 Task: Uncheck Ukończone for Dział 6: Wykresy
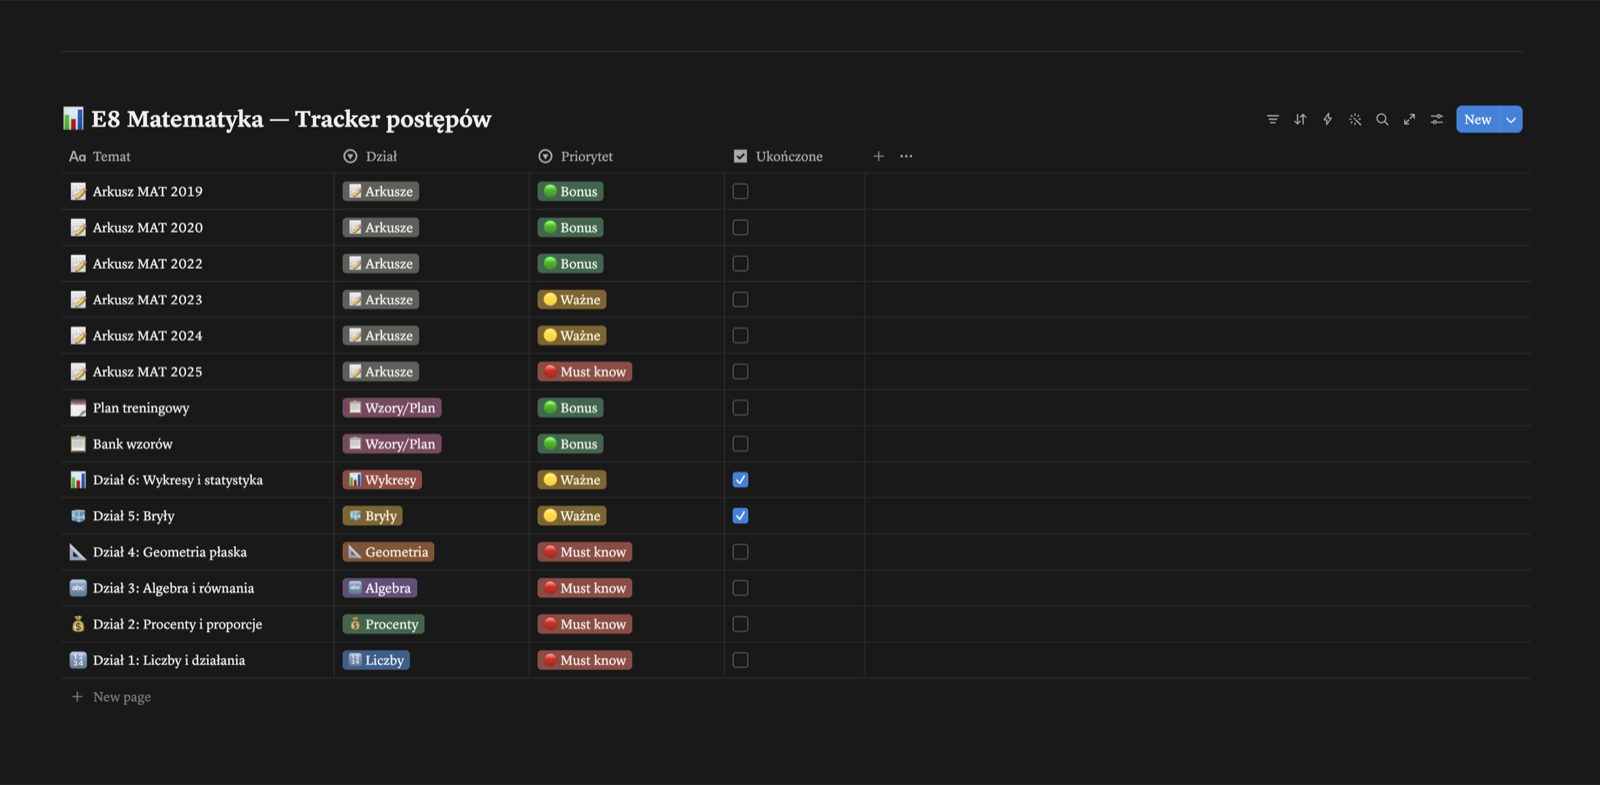click(x=740, y=480)
